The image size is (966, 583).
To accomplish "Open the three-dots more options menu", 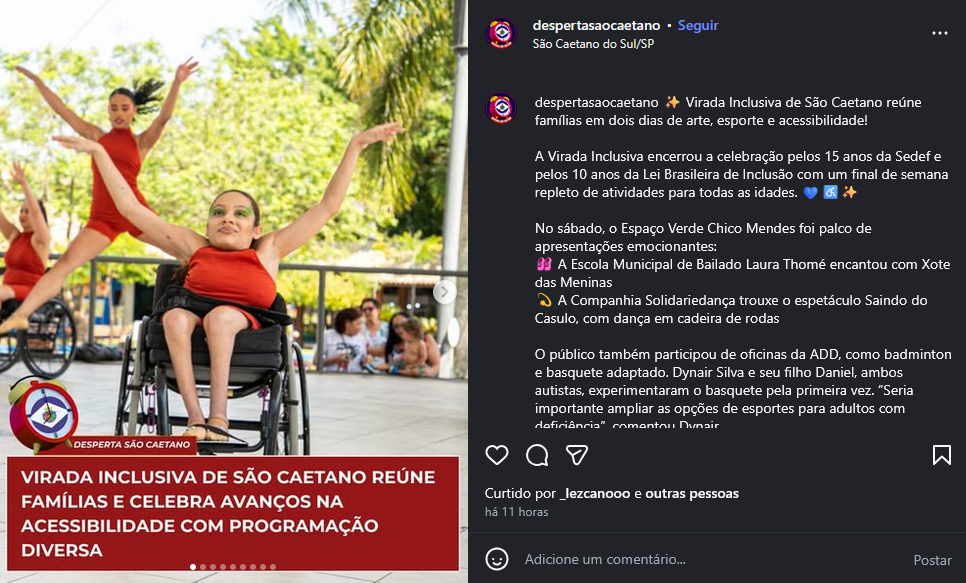I will (940, 33).
